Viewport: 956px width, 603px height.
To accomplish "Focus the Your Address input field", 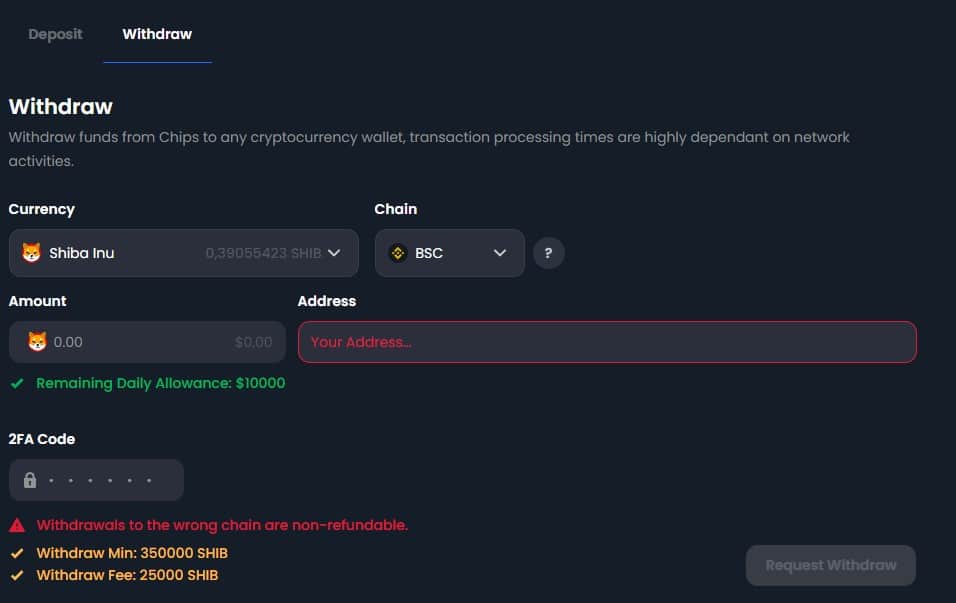I will [x=607, y=342].
